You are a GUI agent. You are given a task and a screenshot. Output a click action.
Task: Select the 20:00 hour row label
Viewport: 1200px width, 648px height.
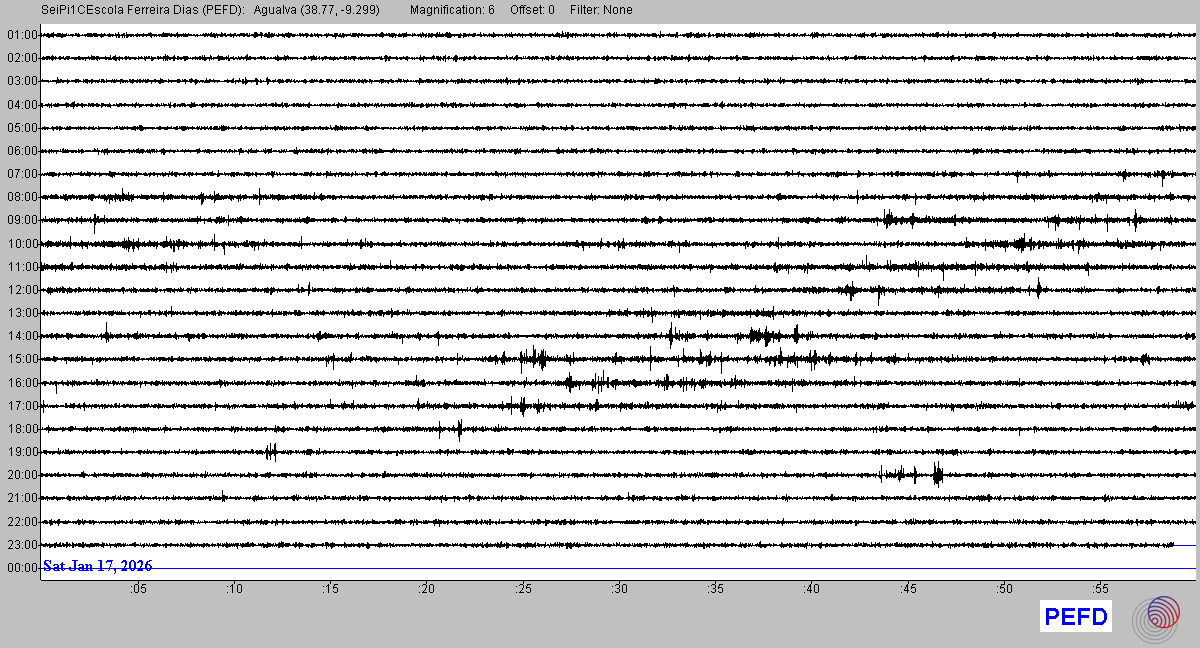[22, 475]
